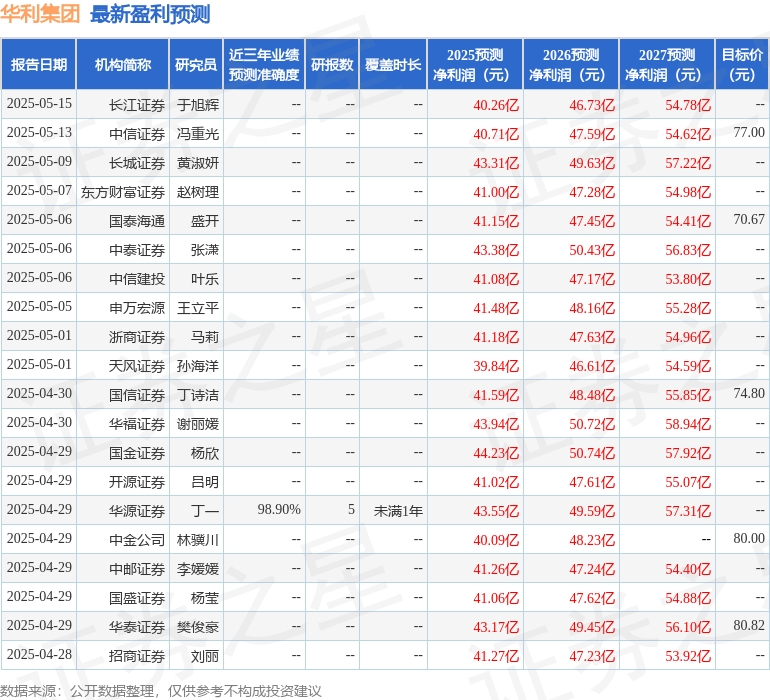Open the 东方财富证券 institution entry
The image size is (770, 700).
123,191
